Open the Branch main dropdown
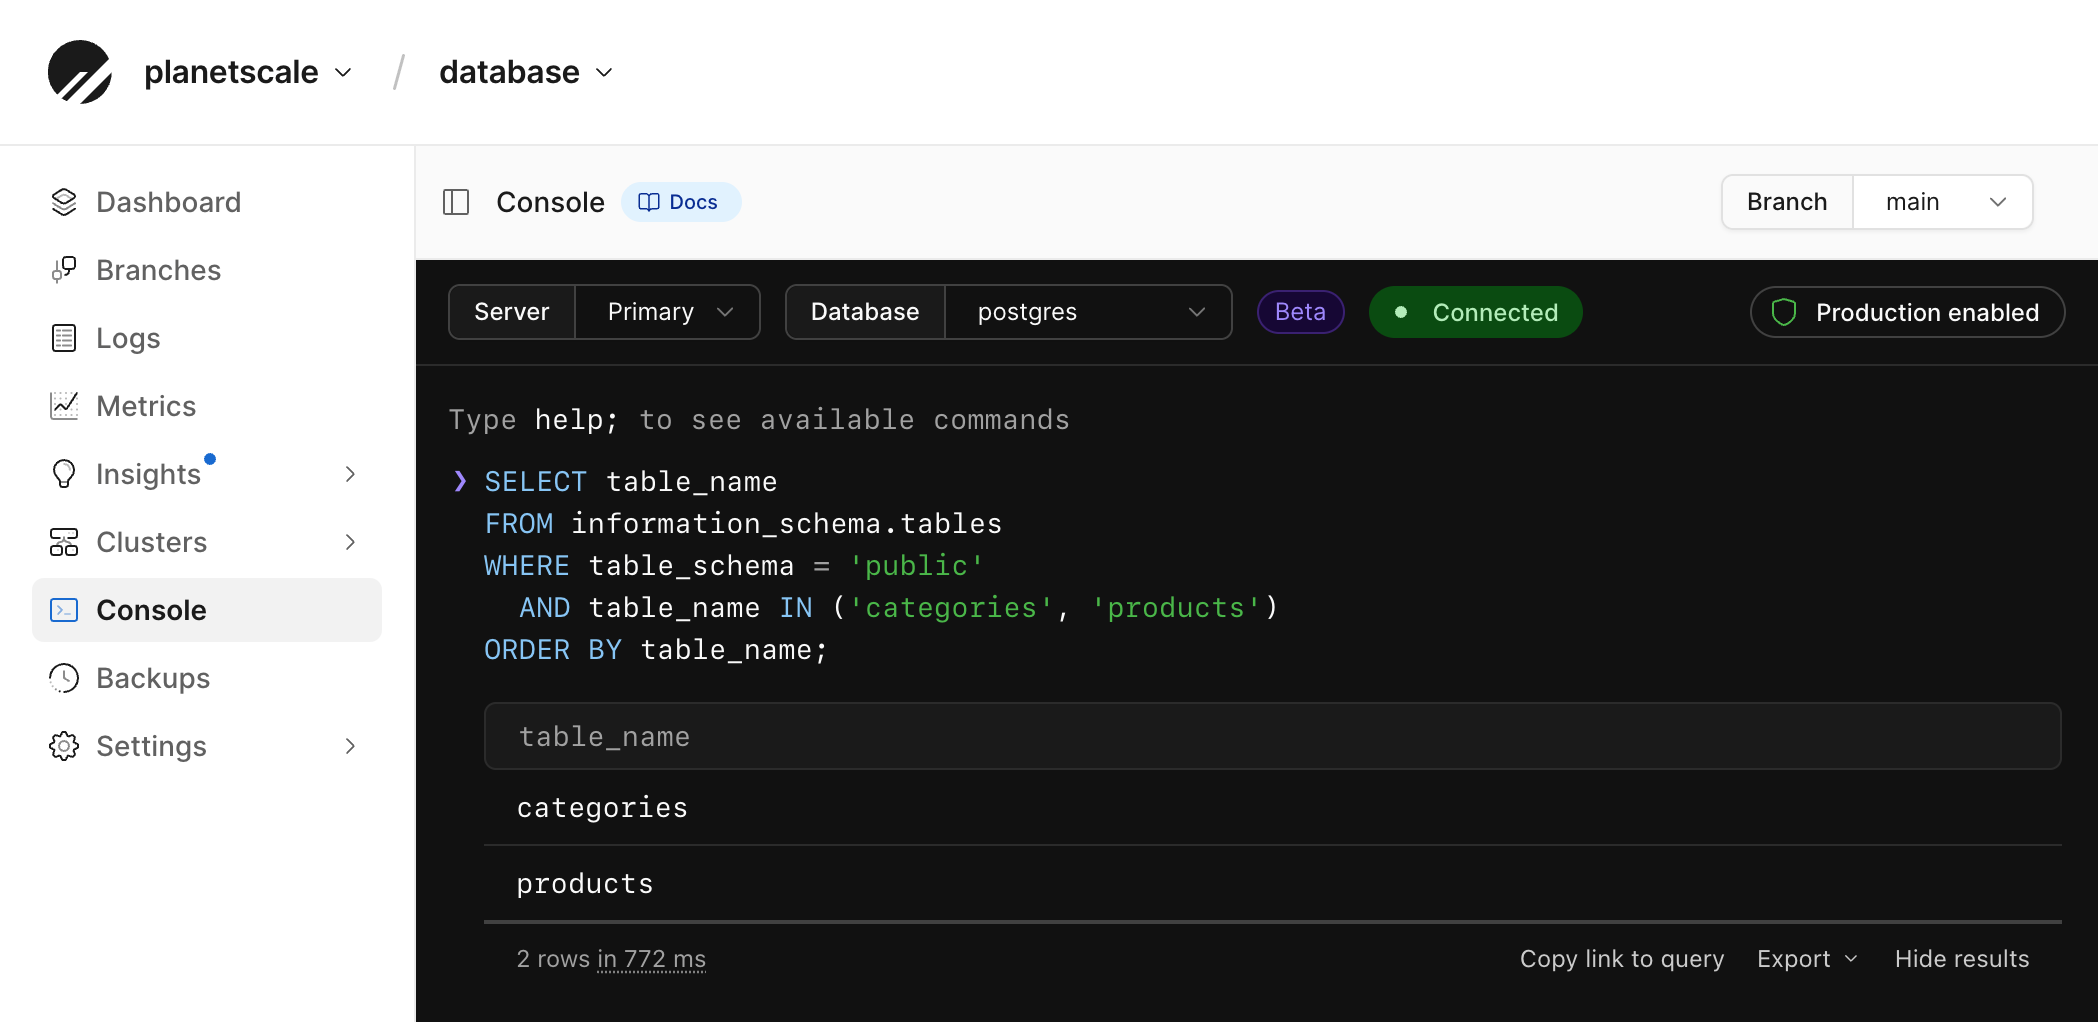 tap(1942, 202)
